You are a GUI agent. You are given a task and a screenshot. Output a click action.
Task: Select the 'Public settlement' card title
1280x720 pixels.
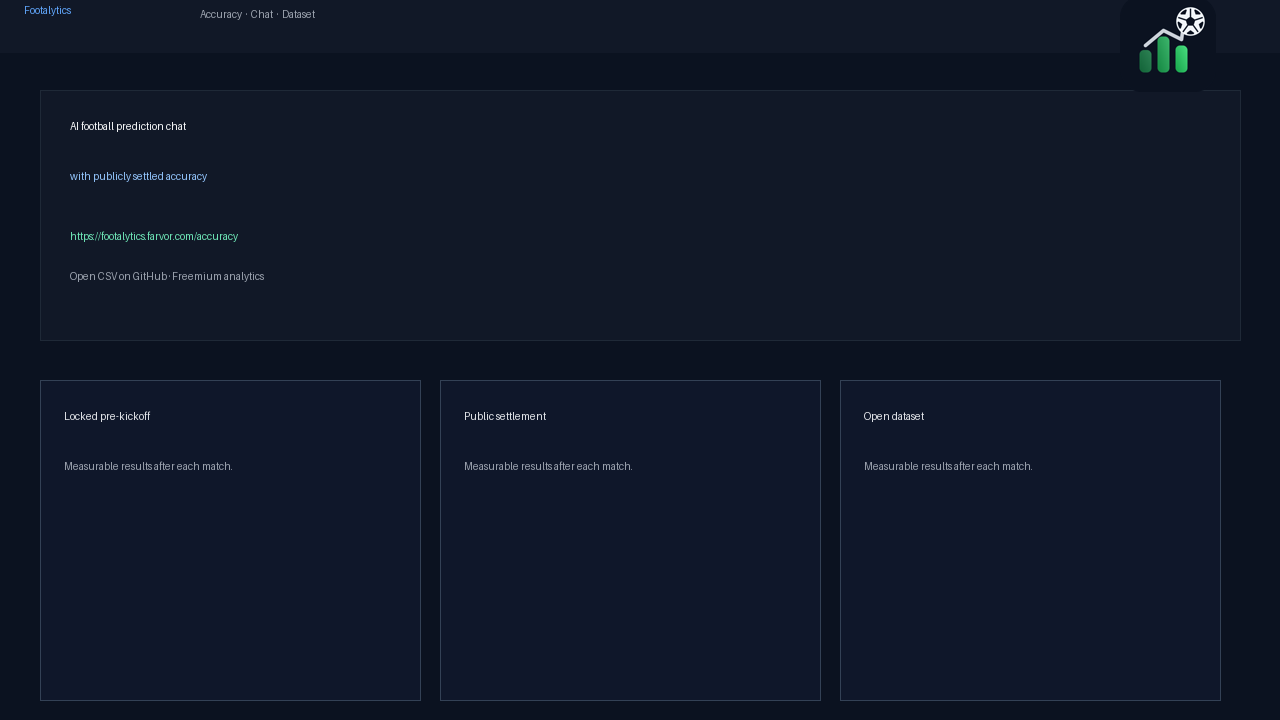pos(505,416)
